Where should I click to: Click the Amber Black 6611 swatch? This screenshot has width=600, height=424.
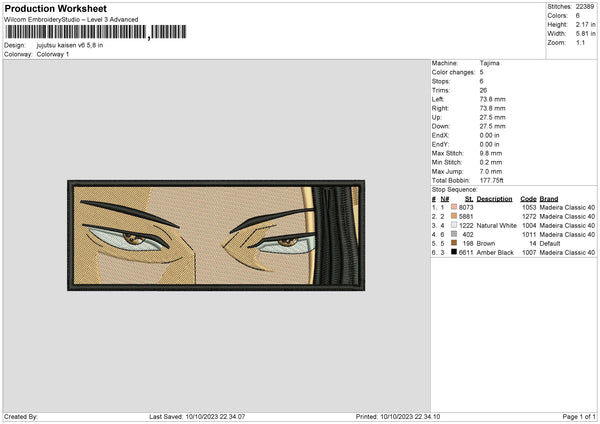point(454,252)
